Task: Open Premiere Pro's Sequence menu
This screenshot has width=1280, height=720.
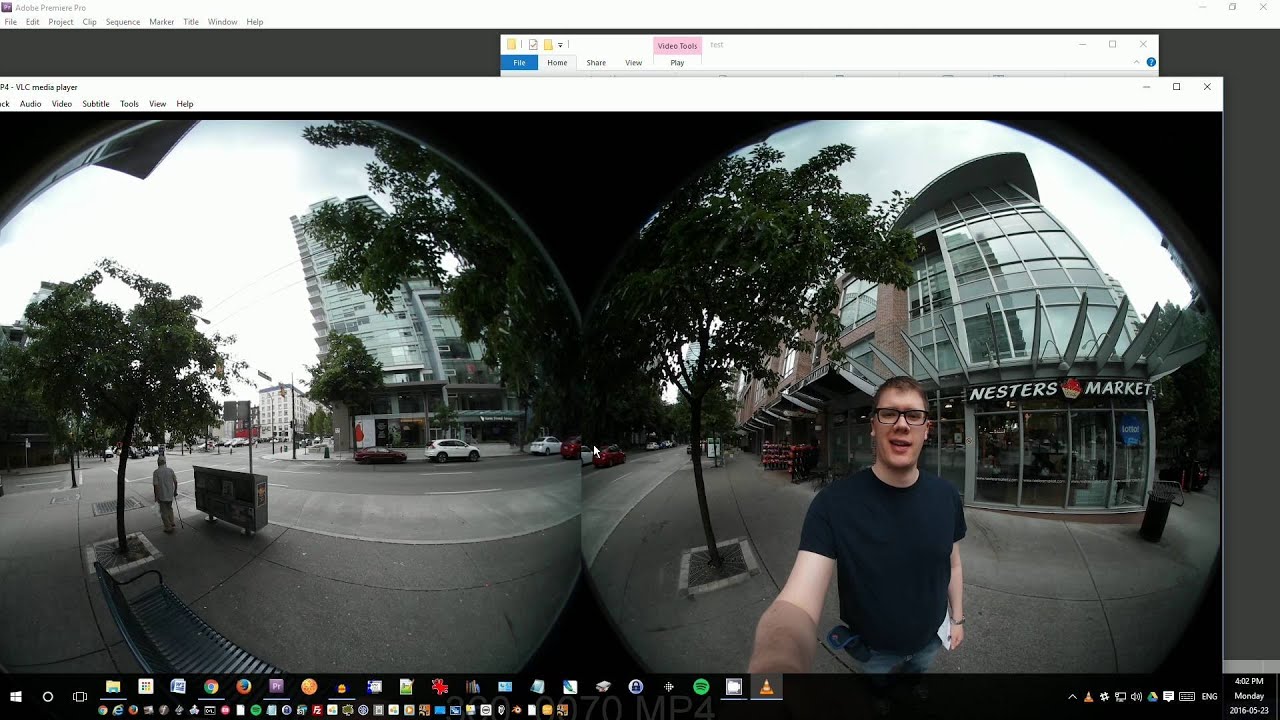Action: 123,22
